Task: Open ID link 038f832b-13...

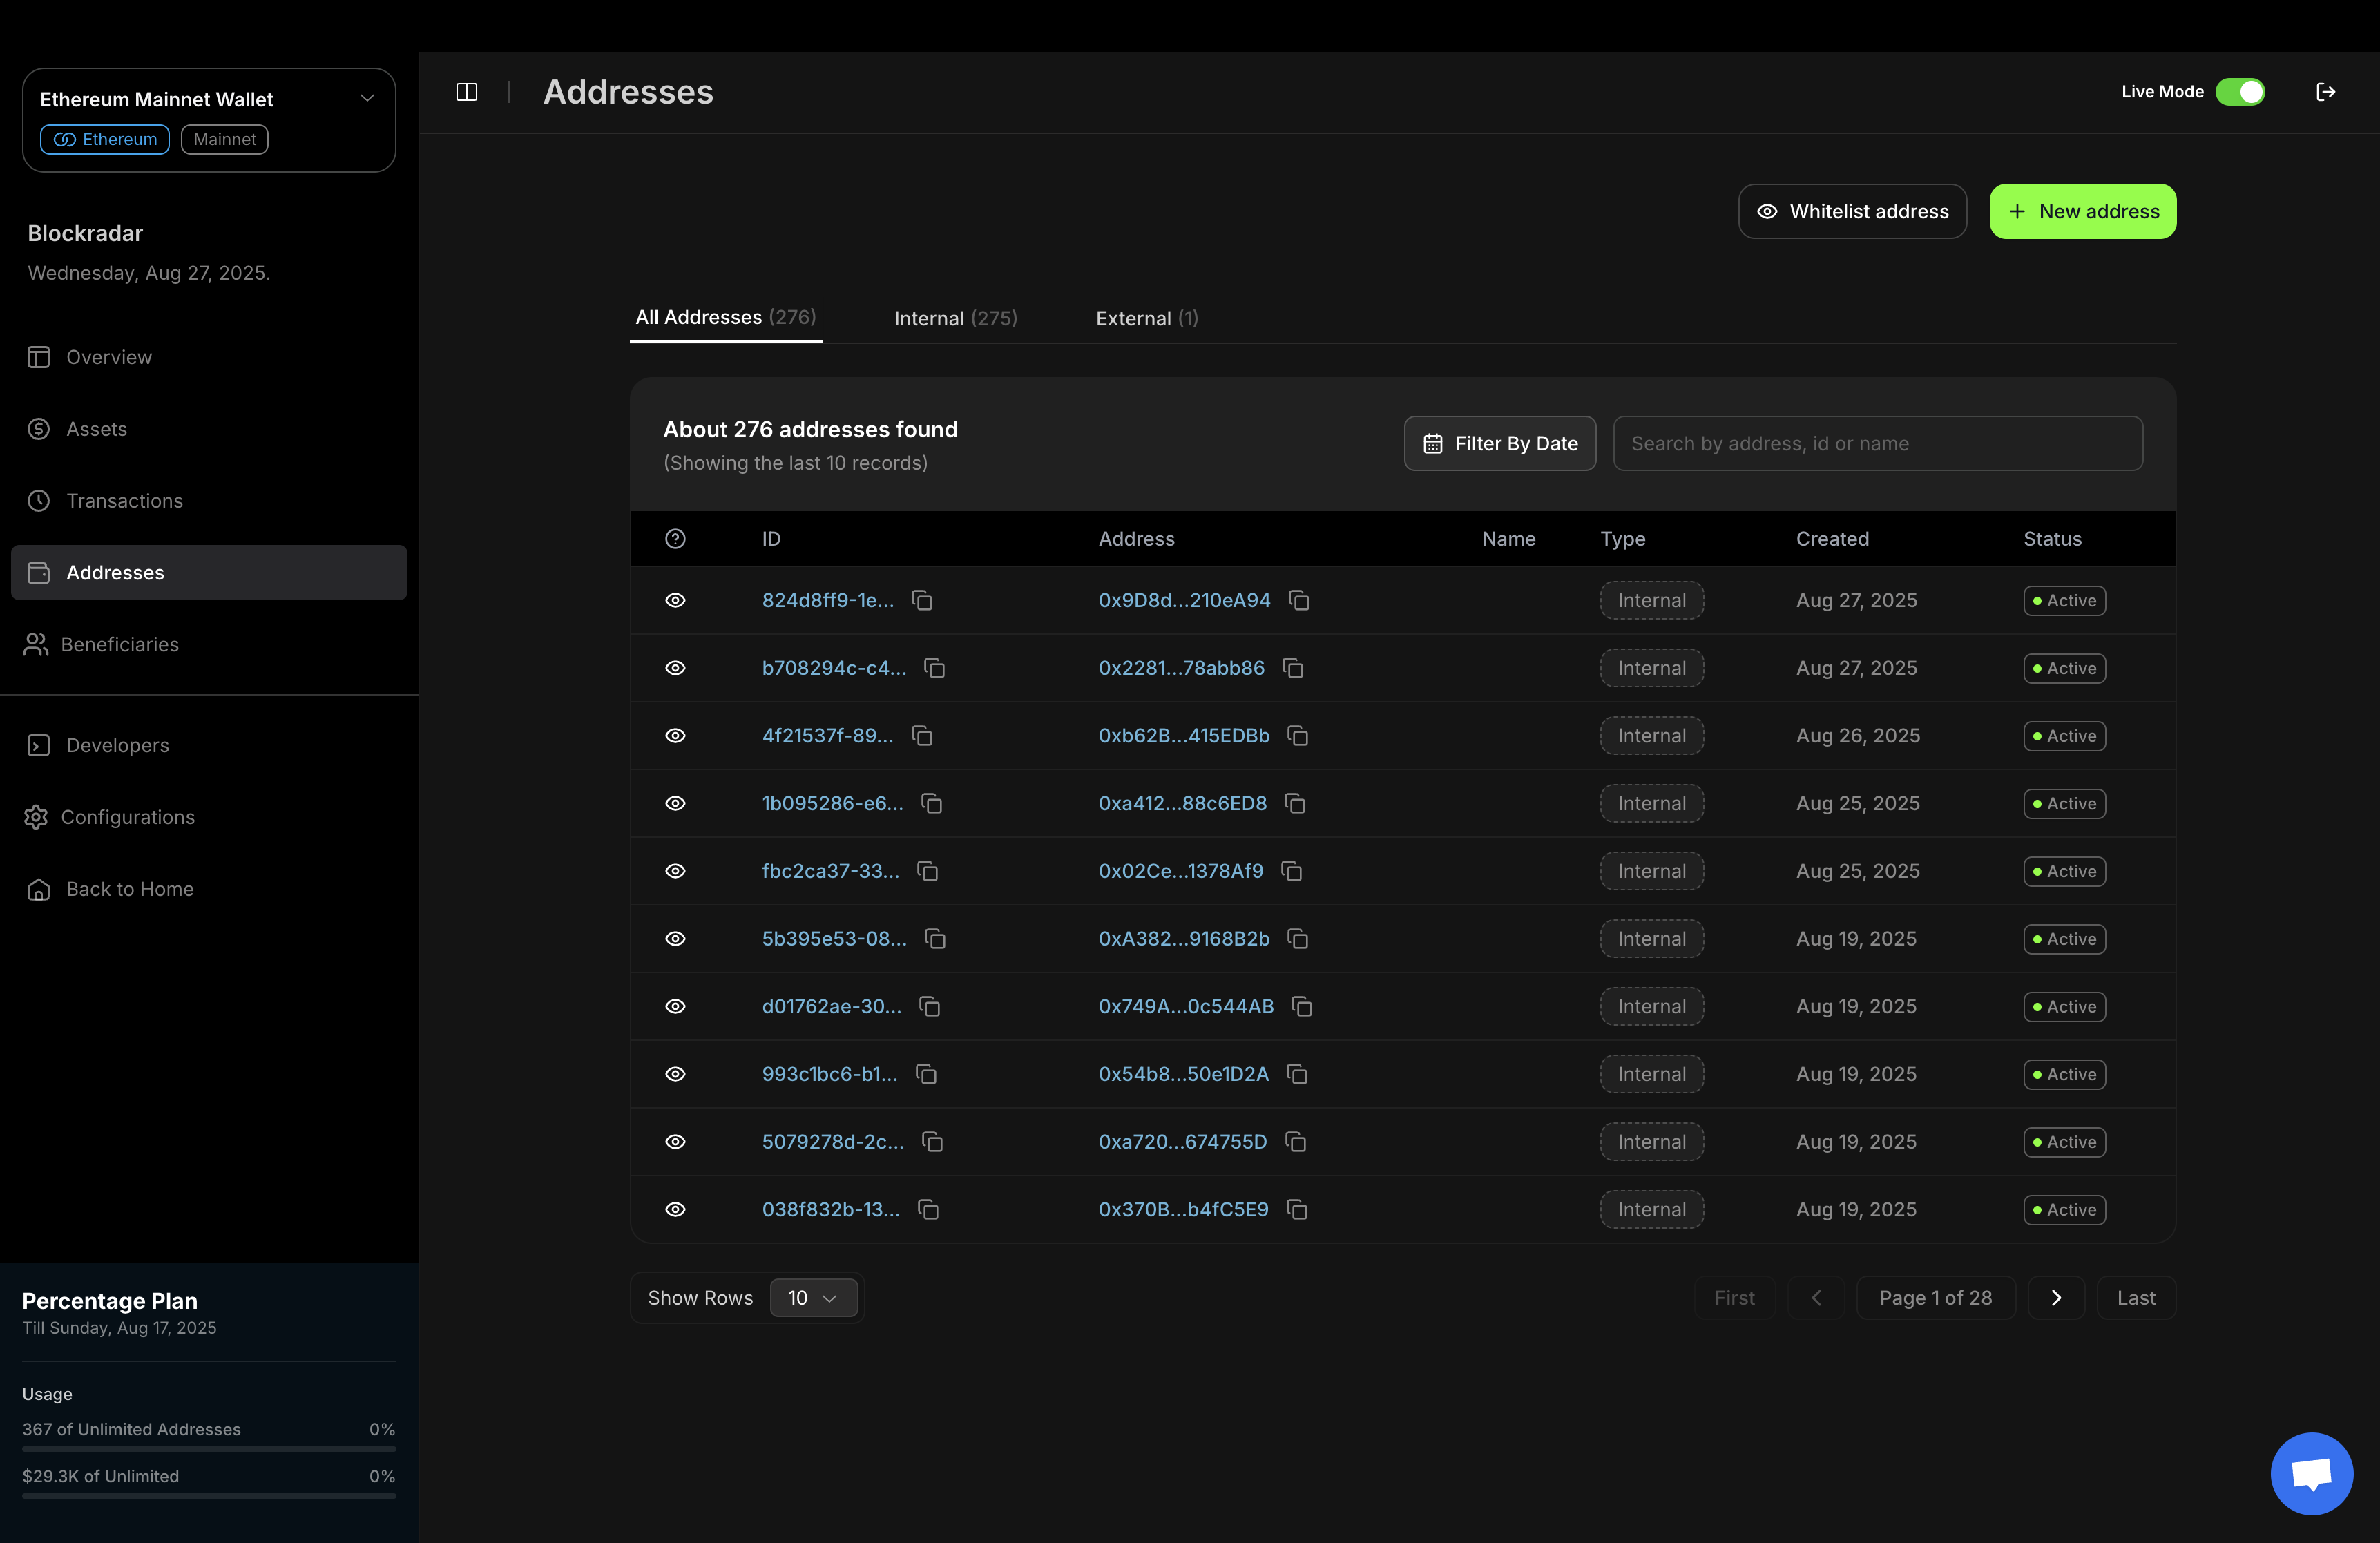Action: click(x=830, y=1210)
